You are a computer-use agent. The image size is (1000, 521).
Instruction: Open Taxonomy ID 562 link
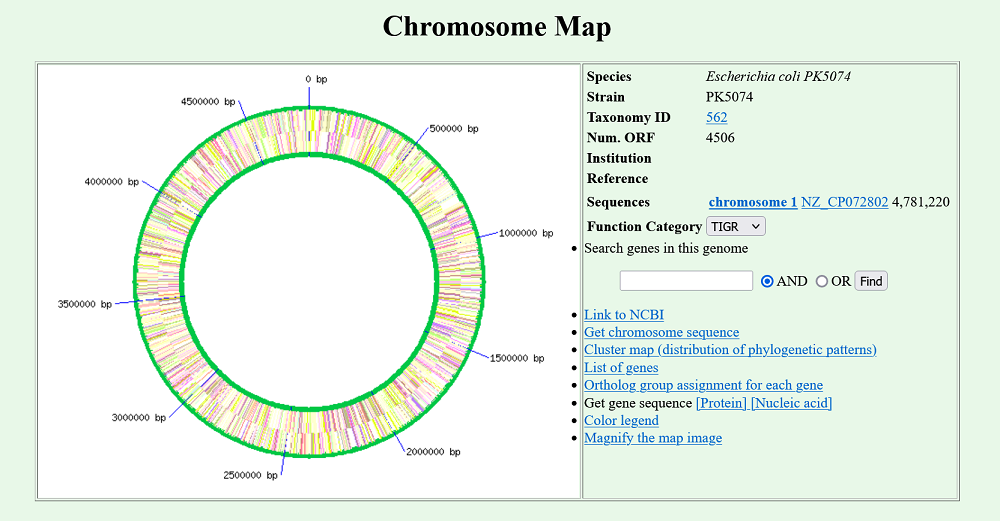tap(716, 117)
